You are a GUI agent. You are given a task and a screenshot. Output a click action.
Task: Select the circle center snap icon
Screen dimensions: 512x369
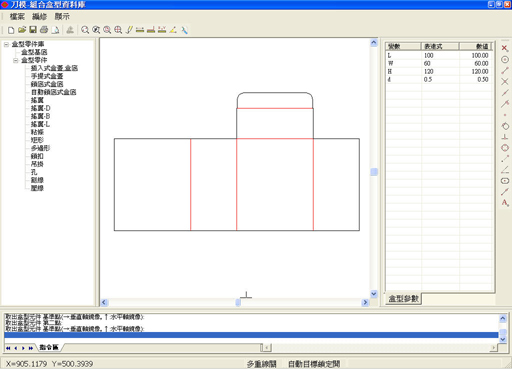[505, 60]
